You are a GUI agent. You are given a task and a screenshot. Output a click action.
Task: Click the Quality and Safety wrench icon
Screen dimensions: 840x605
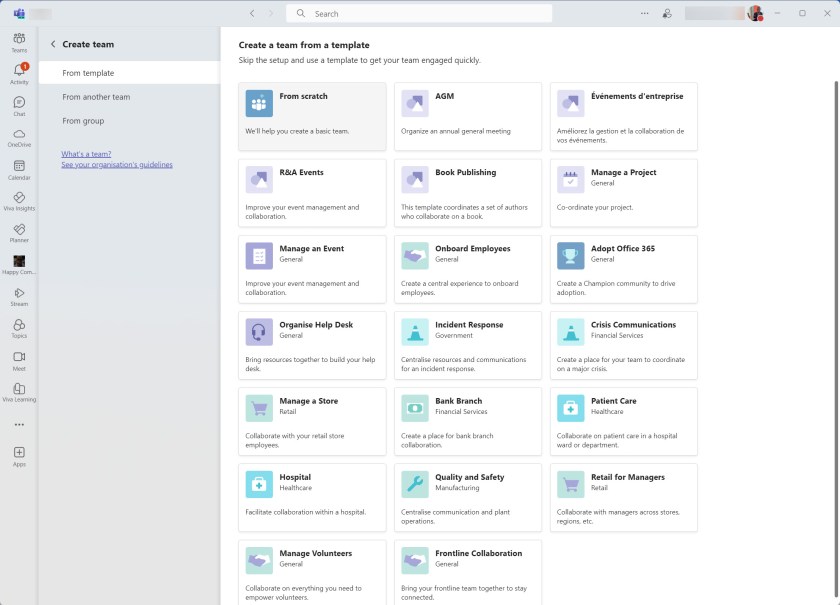(x=415, y=484)
